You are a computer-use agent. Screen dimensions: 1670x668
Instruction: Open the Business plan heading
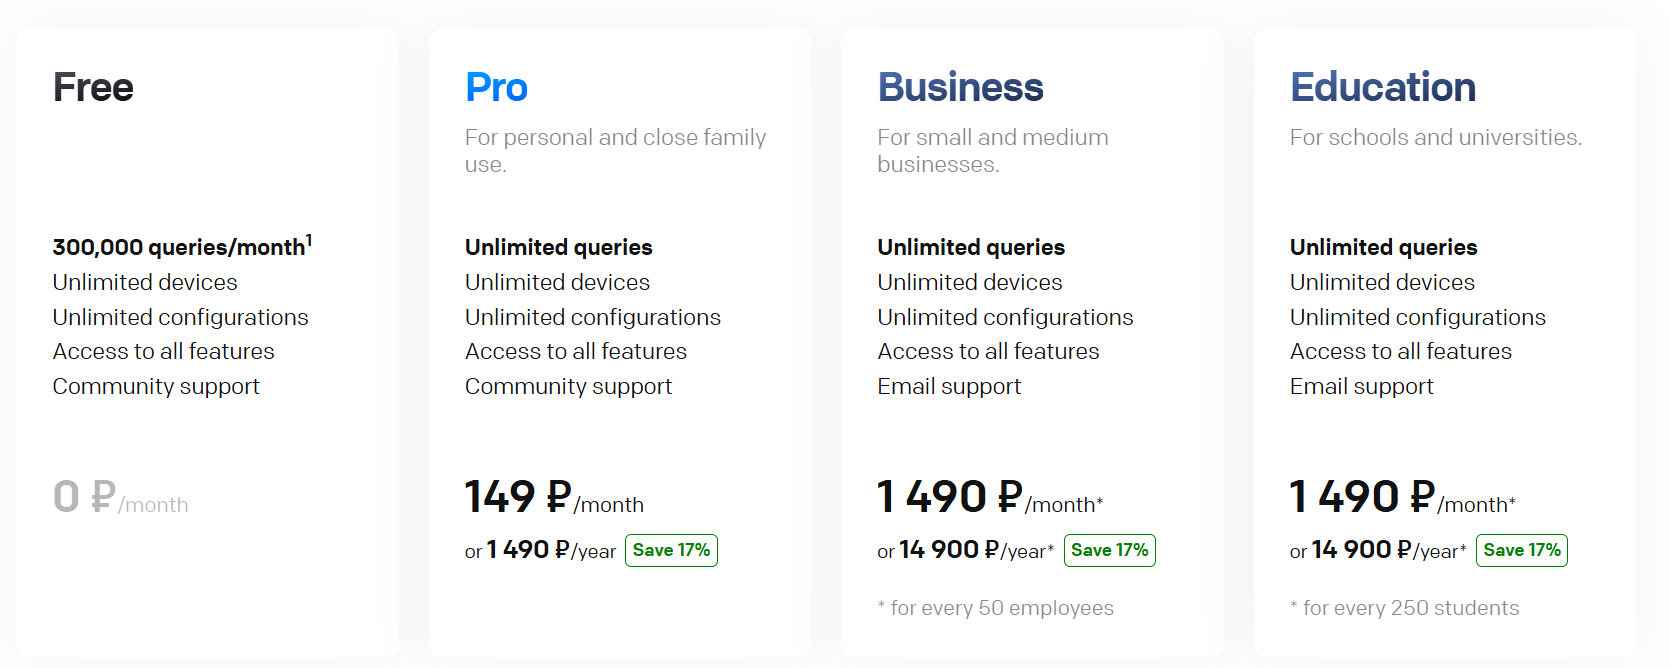click(960, 88)
